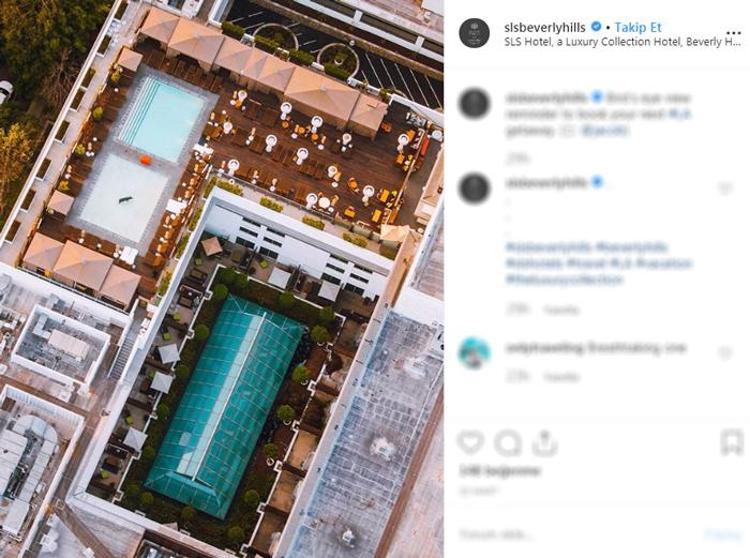Open slsbeverlyhills username in header
750x558 pixels.
tap(545, 27)
